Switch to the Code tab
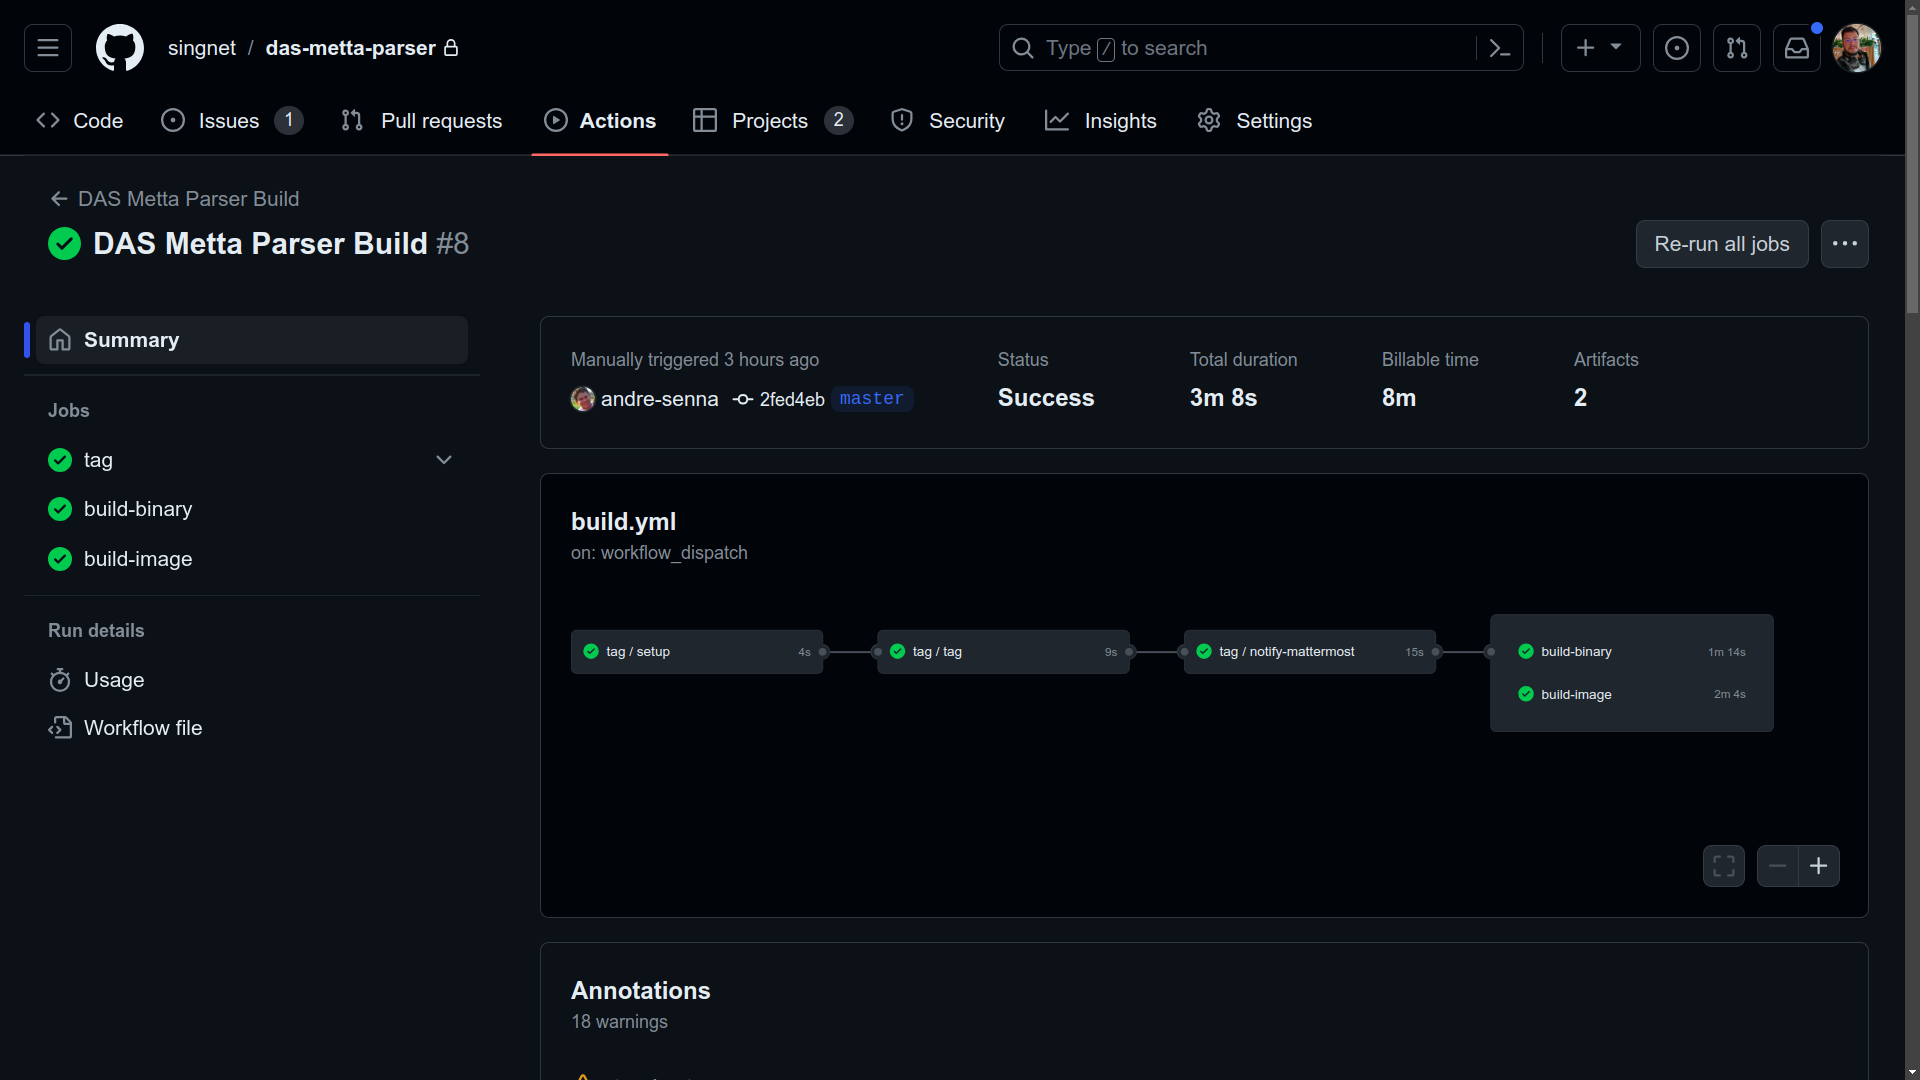The width and height of the screenshot is (1920, 1080). click(80, 121)
